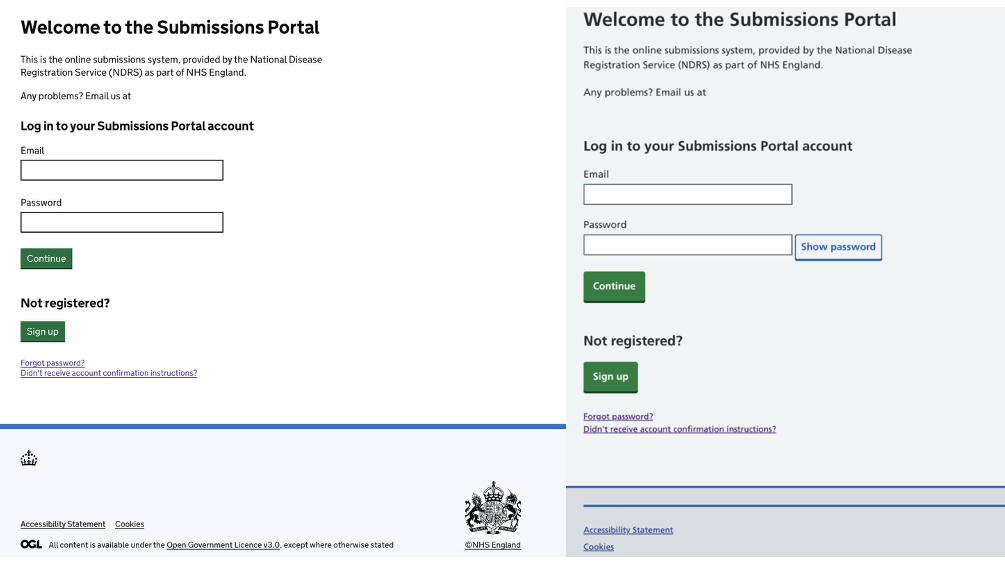This screenshot has height=566, width=1005.
Task: Click the large Sign up button on the grey page
Action: click(610, 377)
